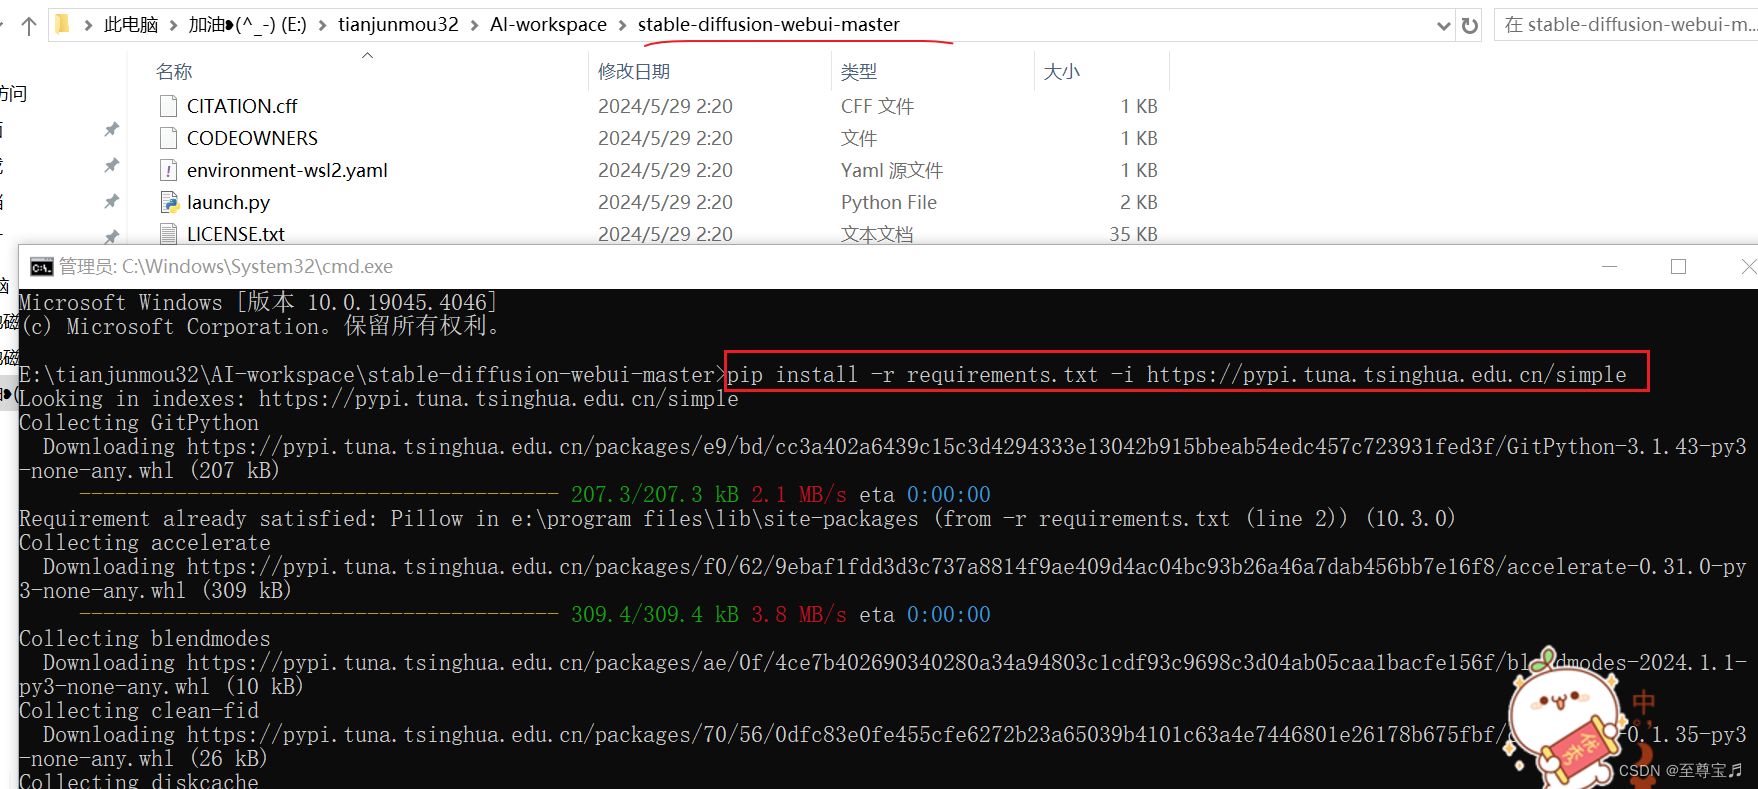Sort files by the 类型 column header
Screen dimensions: 1758x789
click(859, 72)
